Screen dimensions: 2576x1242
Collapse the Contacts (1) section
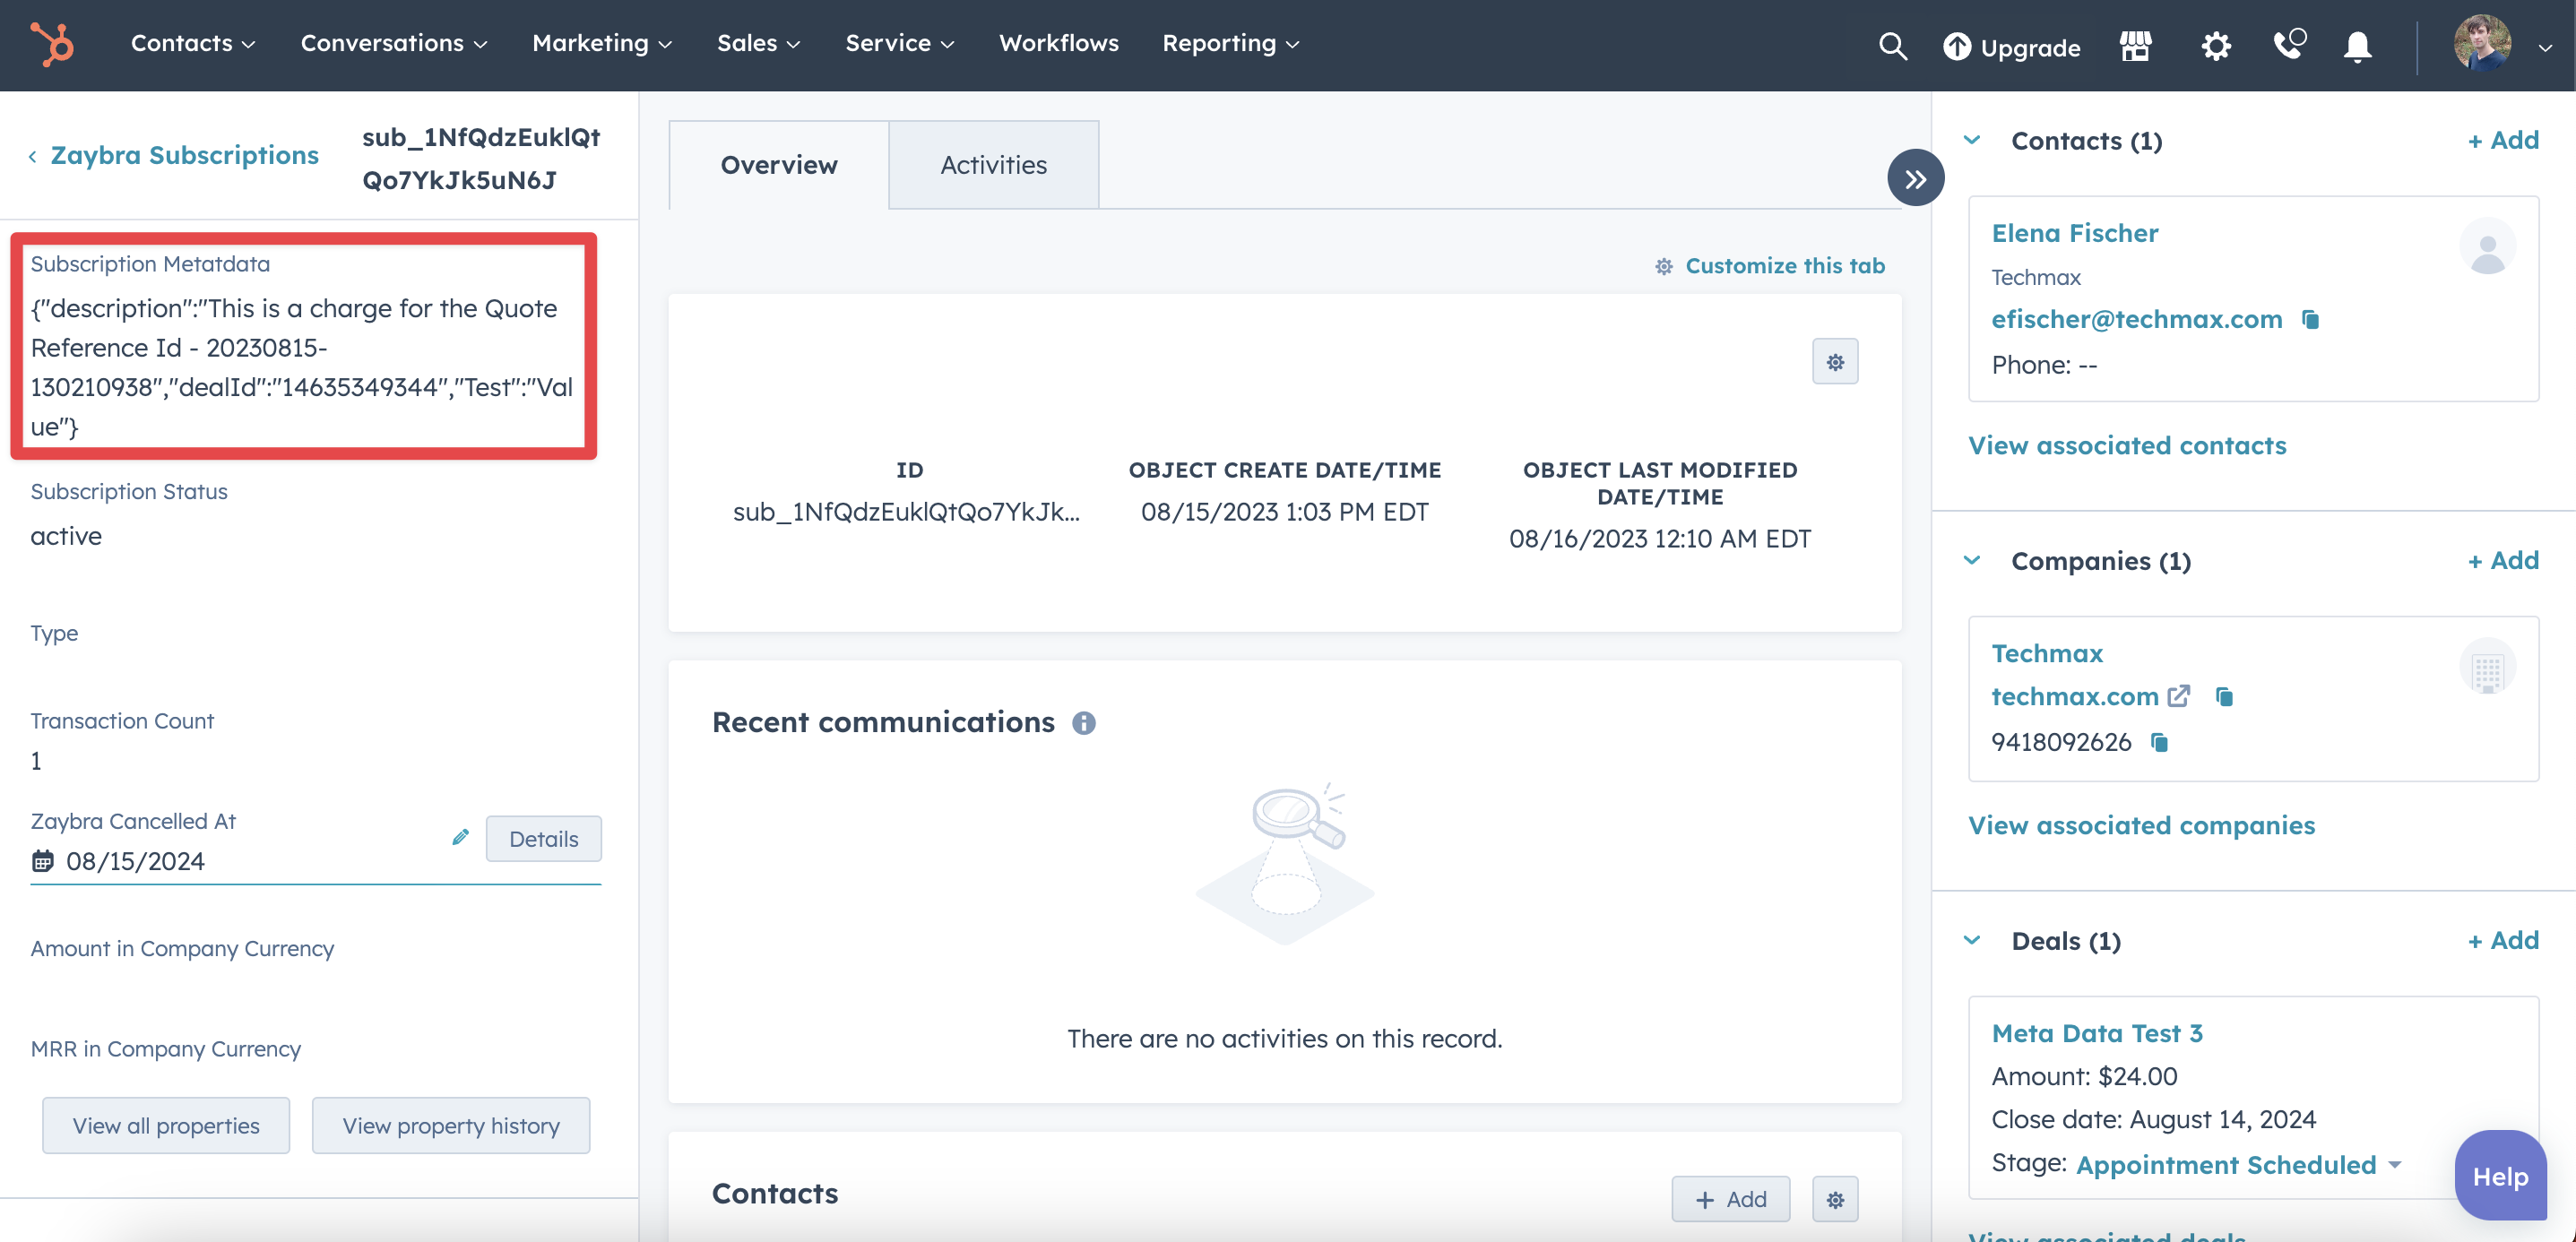coord(1972,140)
